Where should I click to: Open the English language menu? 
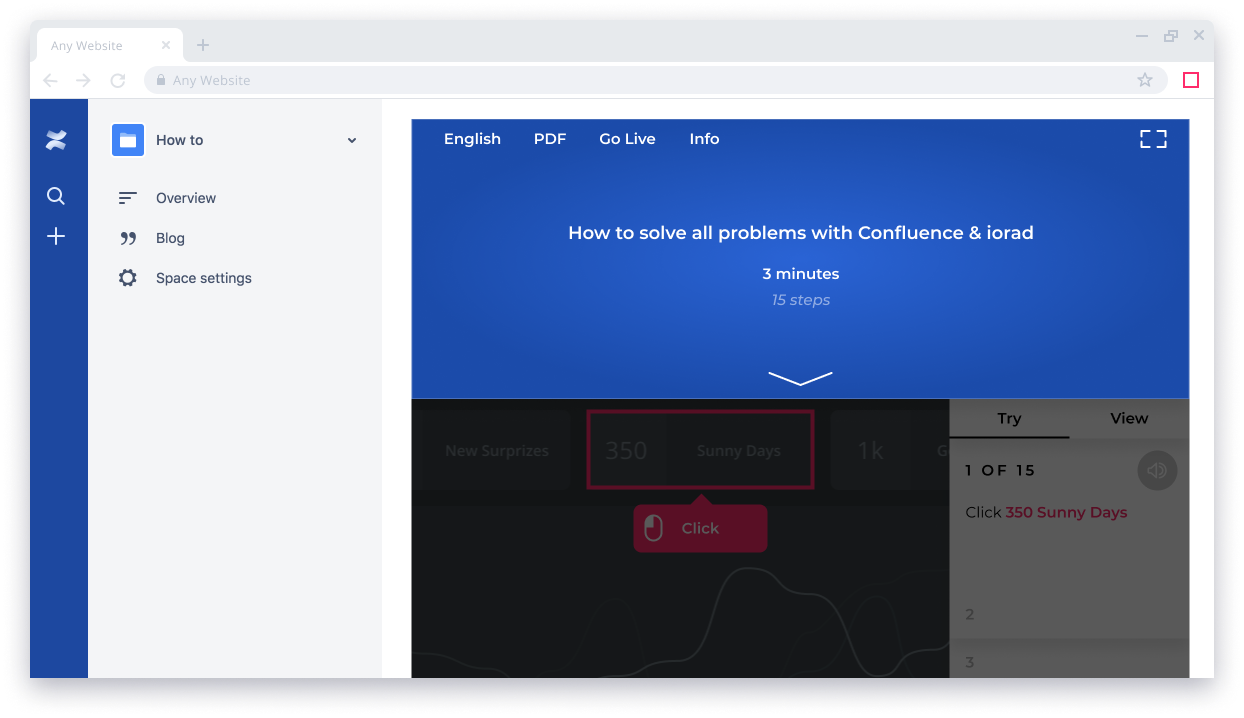click(x=472, y=139)
